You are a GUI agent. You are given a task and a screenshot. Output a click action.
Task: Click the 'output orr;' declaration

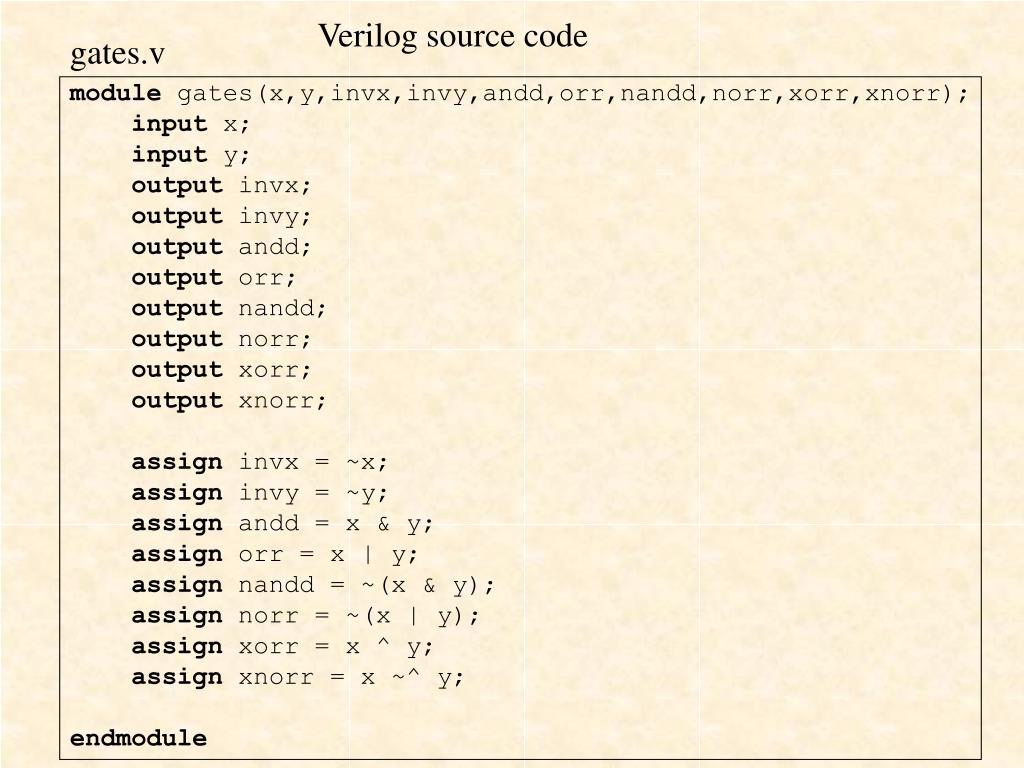tap(214, 278)
